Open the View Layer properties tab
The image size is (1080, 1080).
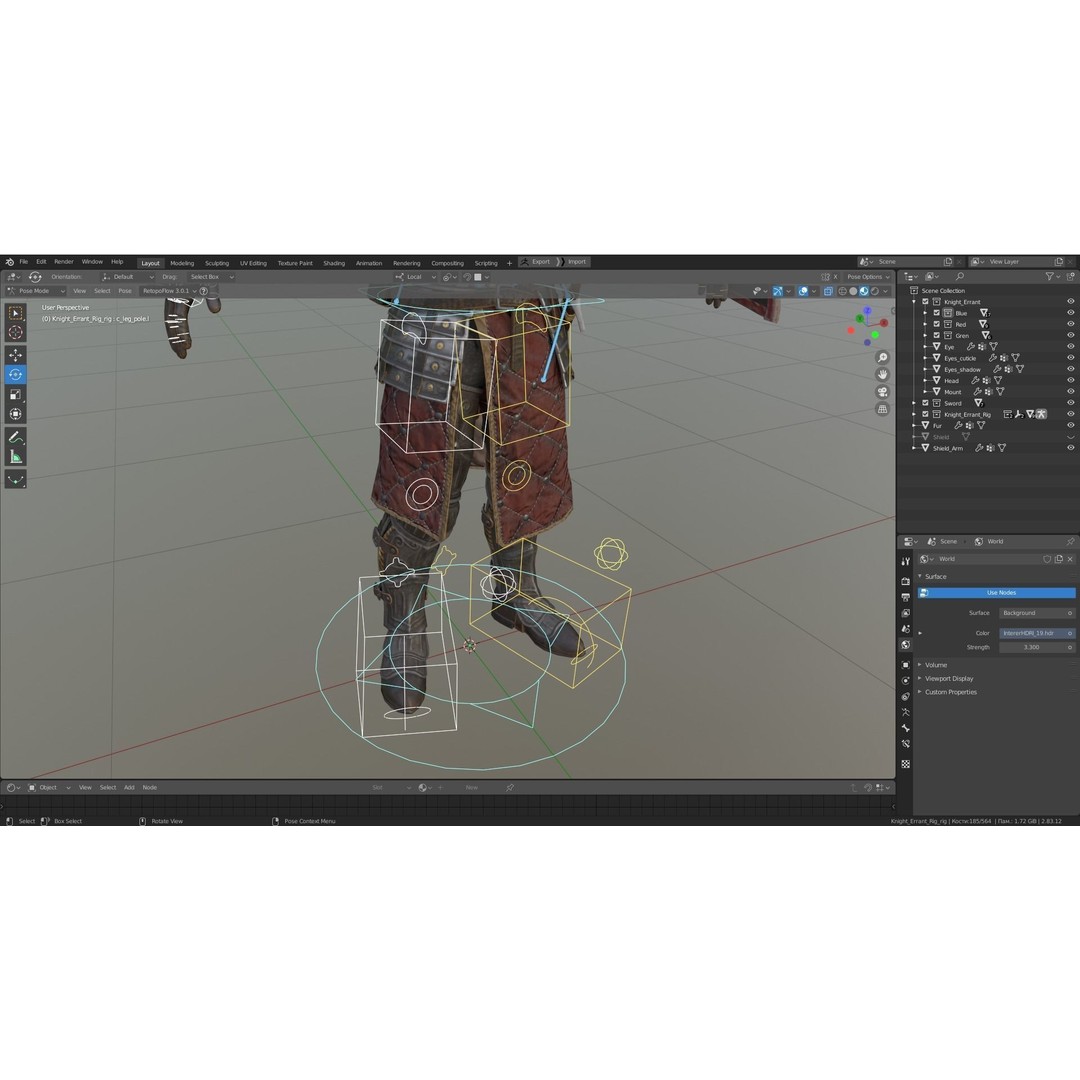pos(906,613)
